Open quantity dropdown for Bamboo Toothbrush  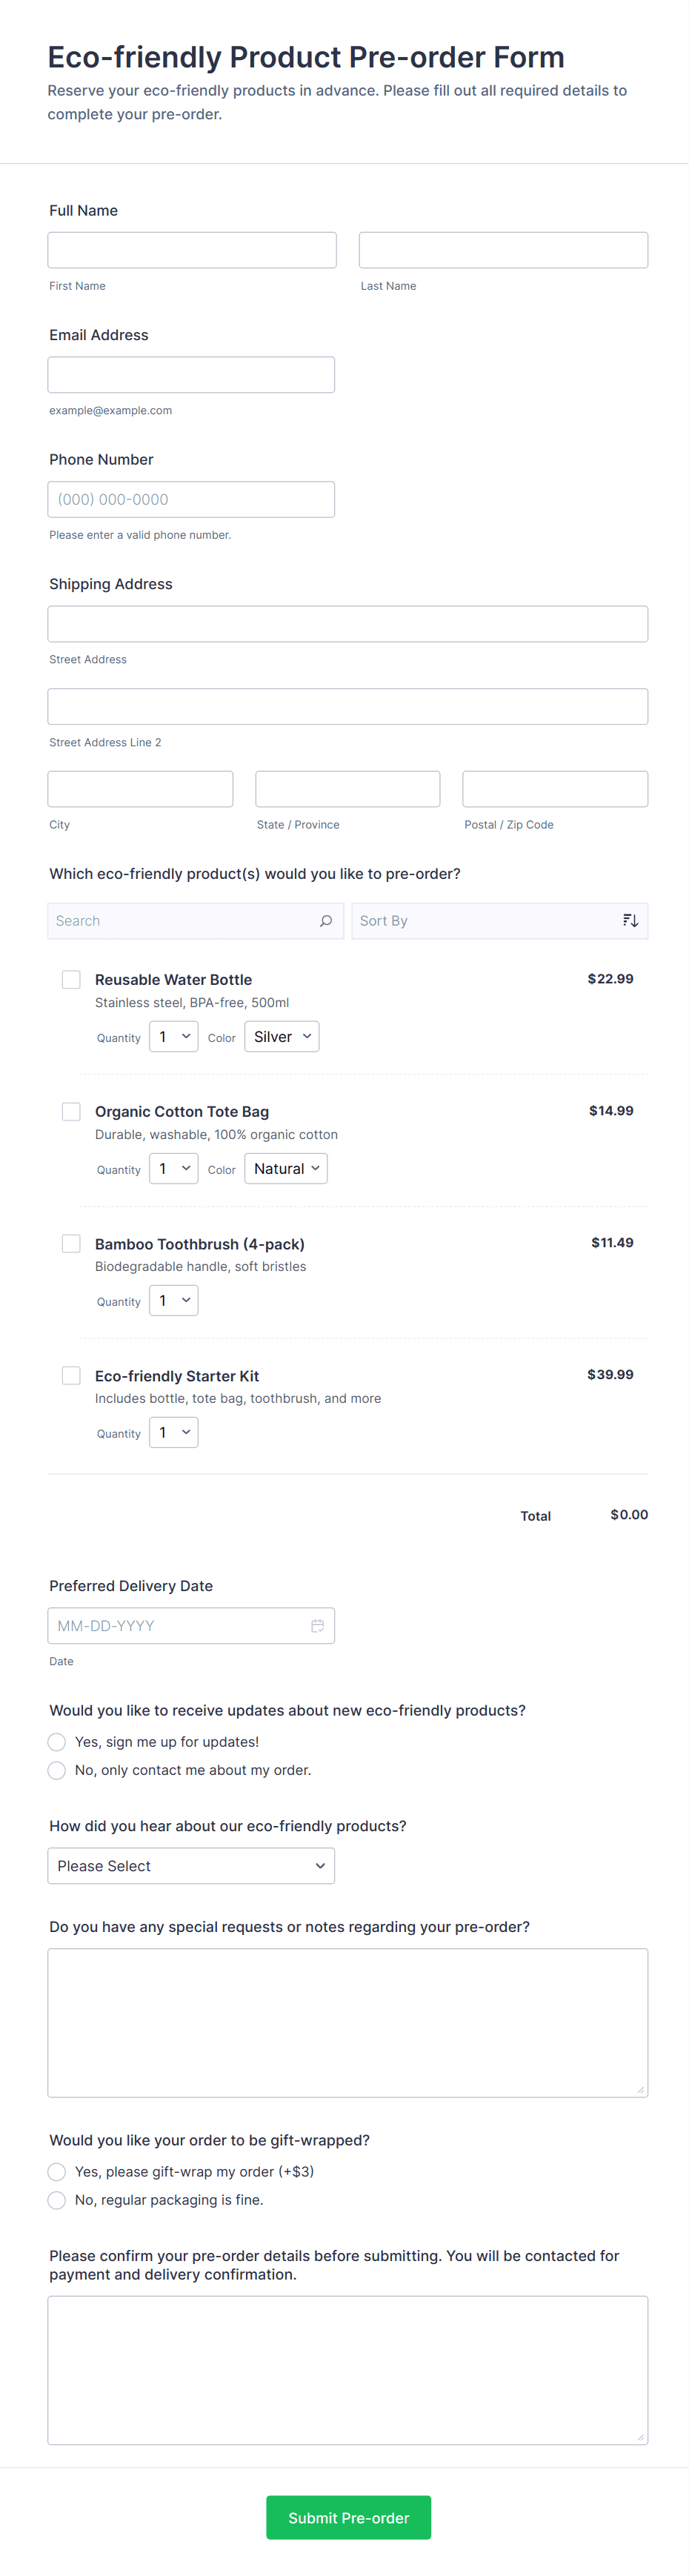174,1301
